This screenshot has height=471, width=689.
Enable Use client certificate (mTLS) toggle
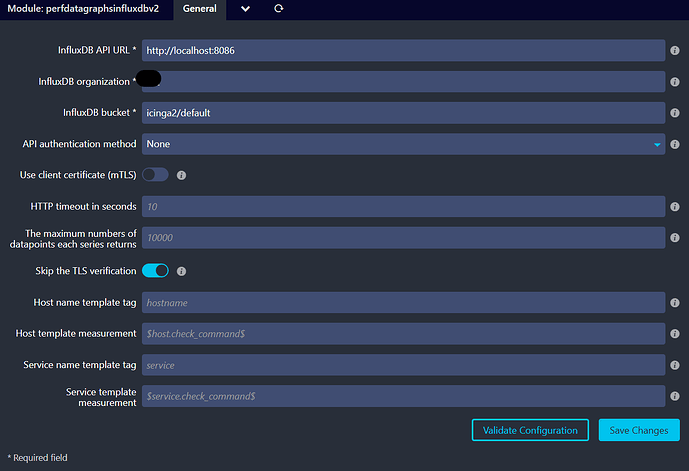point(155,175)
